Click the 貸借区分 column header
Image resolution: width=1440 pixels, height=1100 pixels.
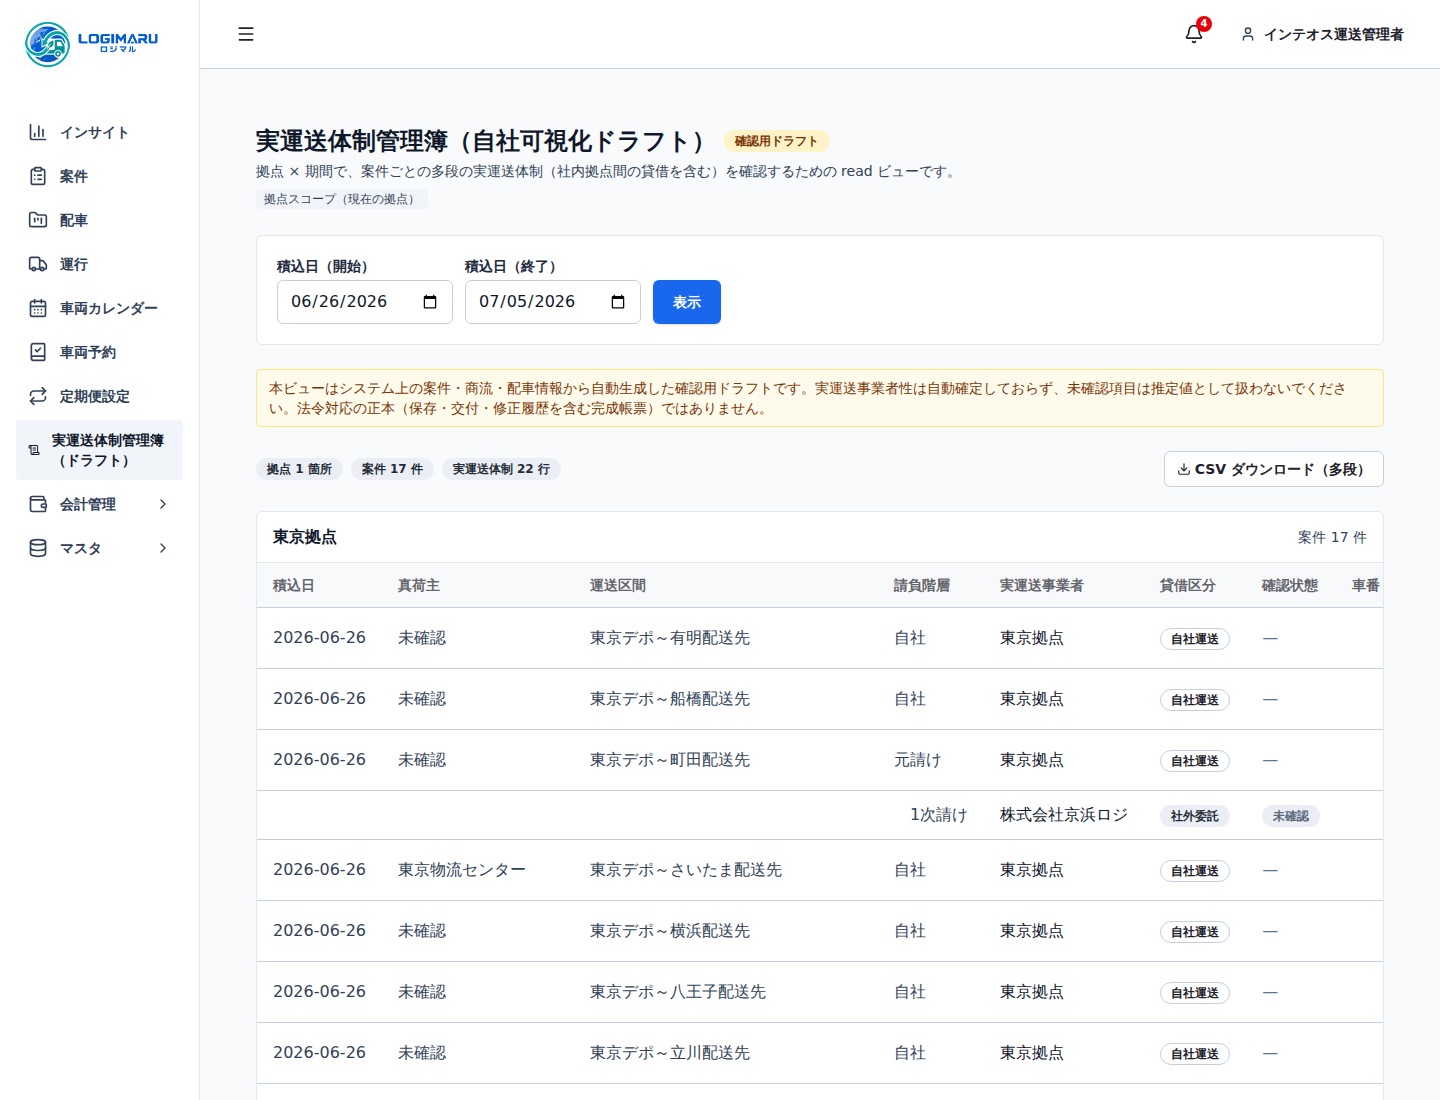coord(1188,585)
